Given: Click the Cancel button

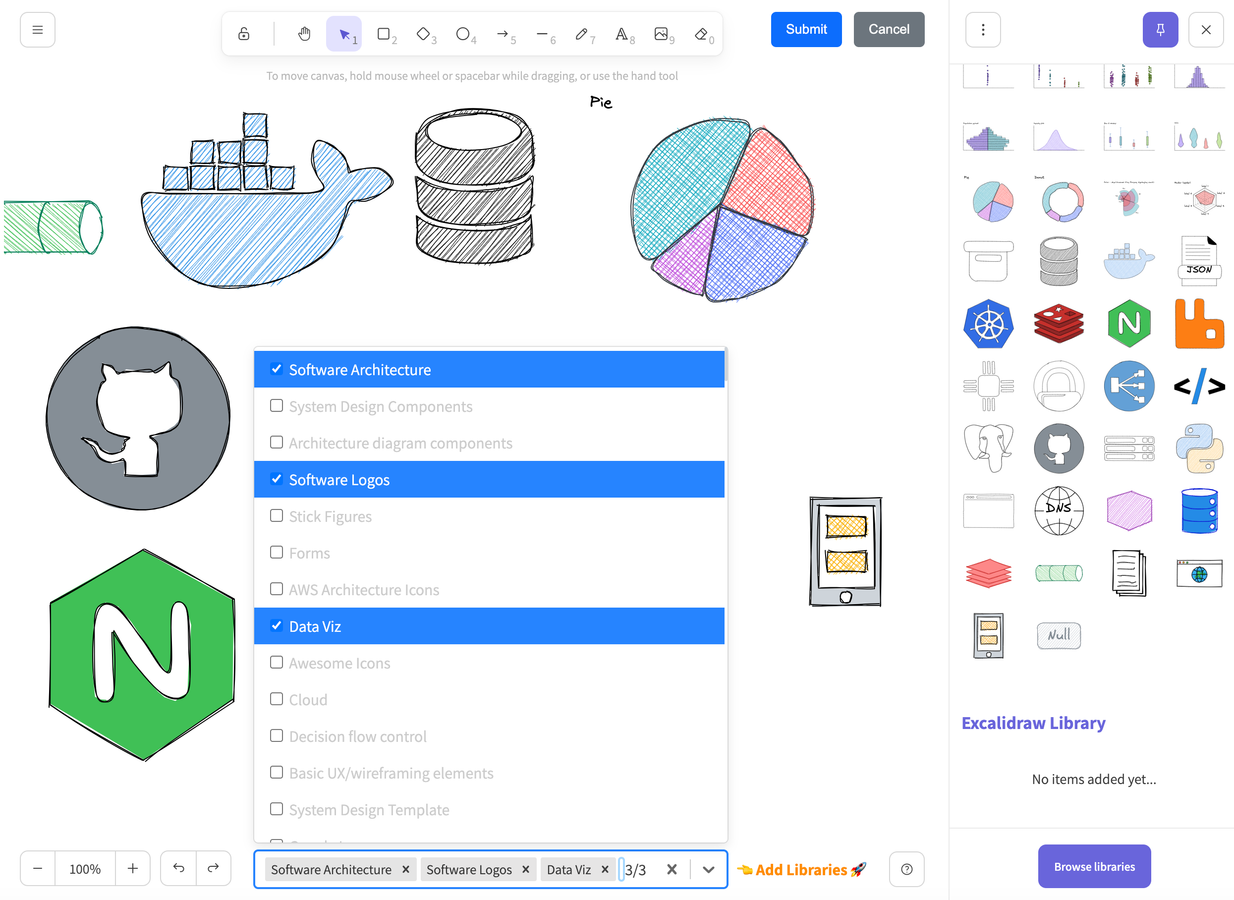Looking at the screenshot, I should pos(889,29).
